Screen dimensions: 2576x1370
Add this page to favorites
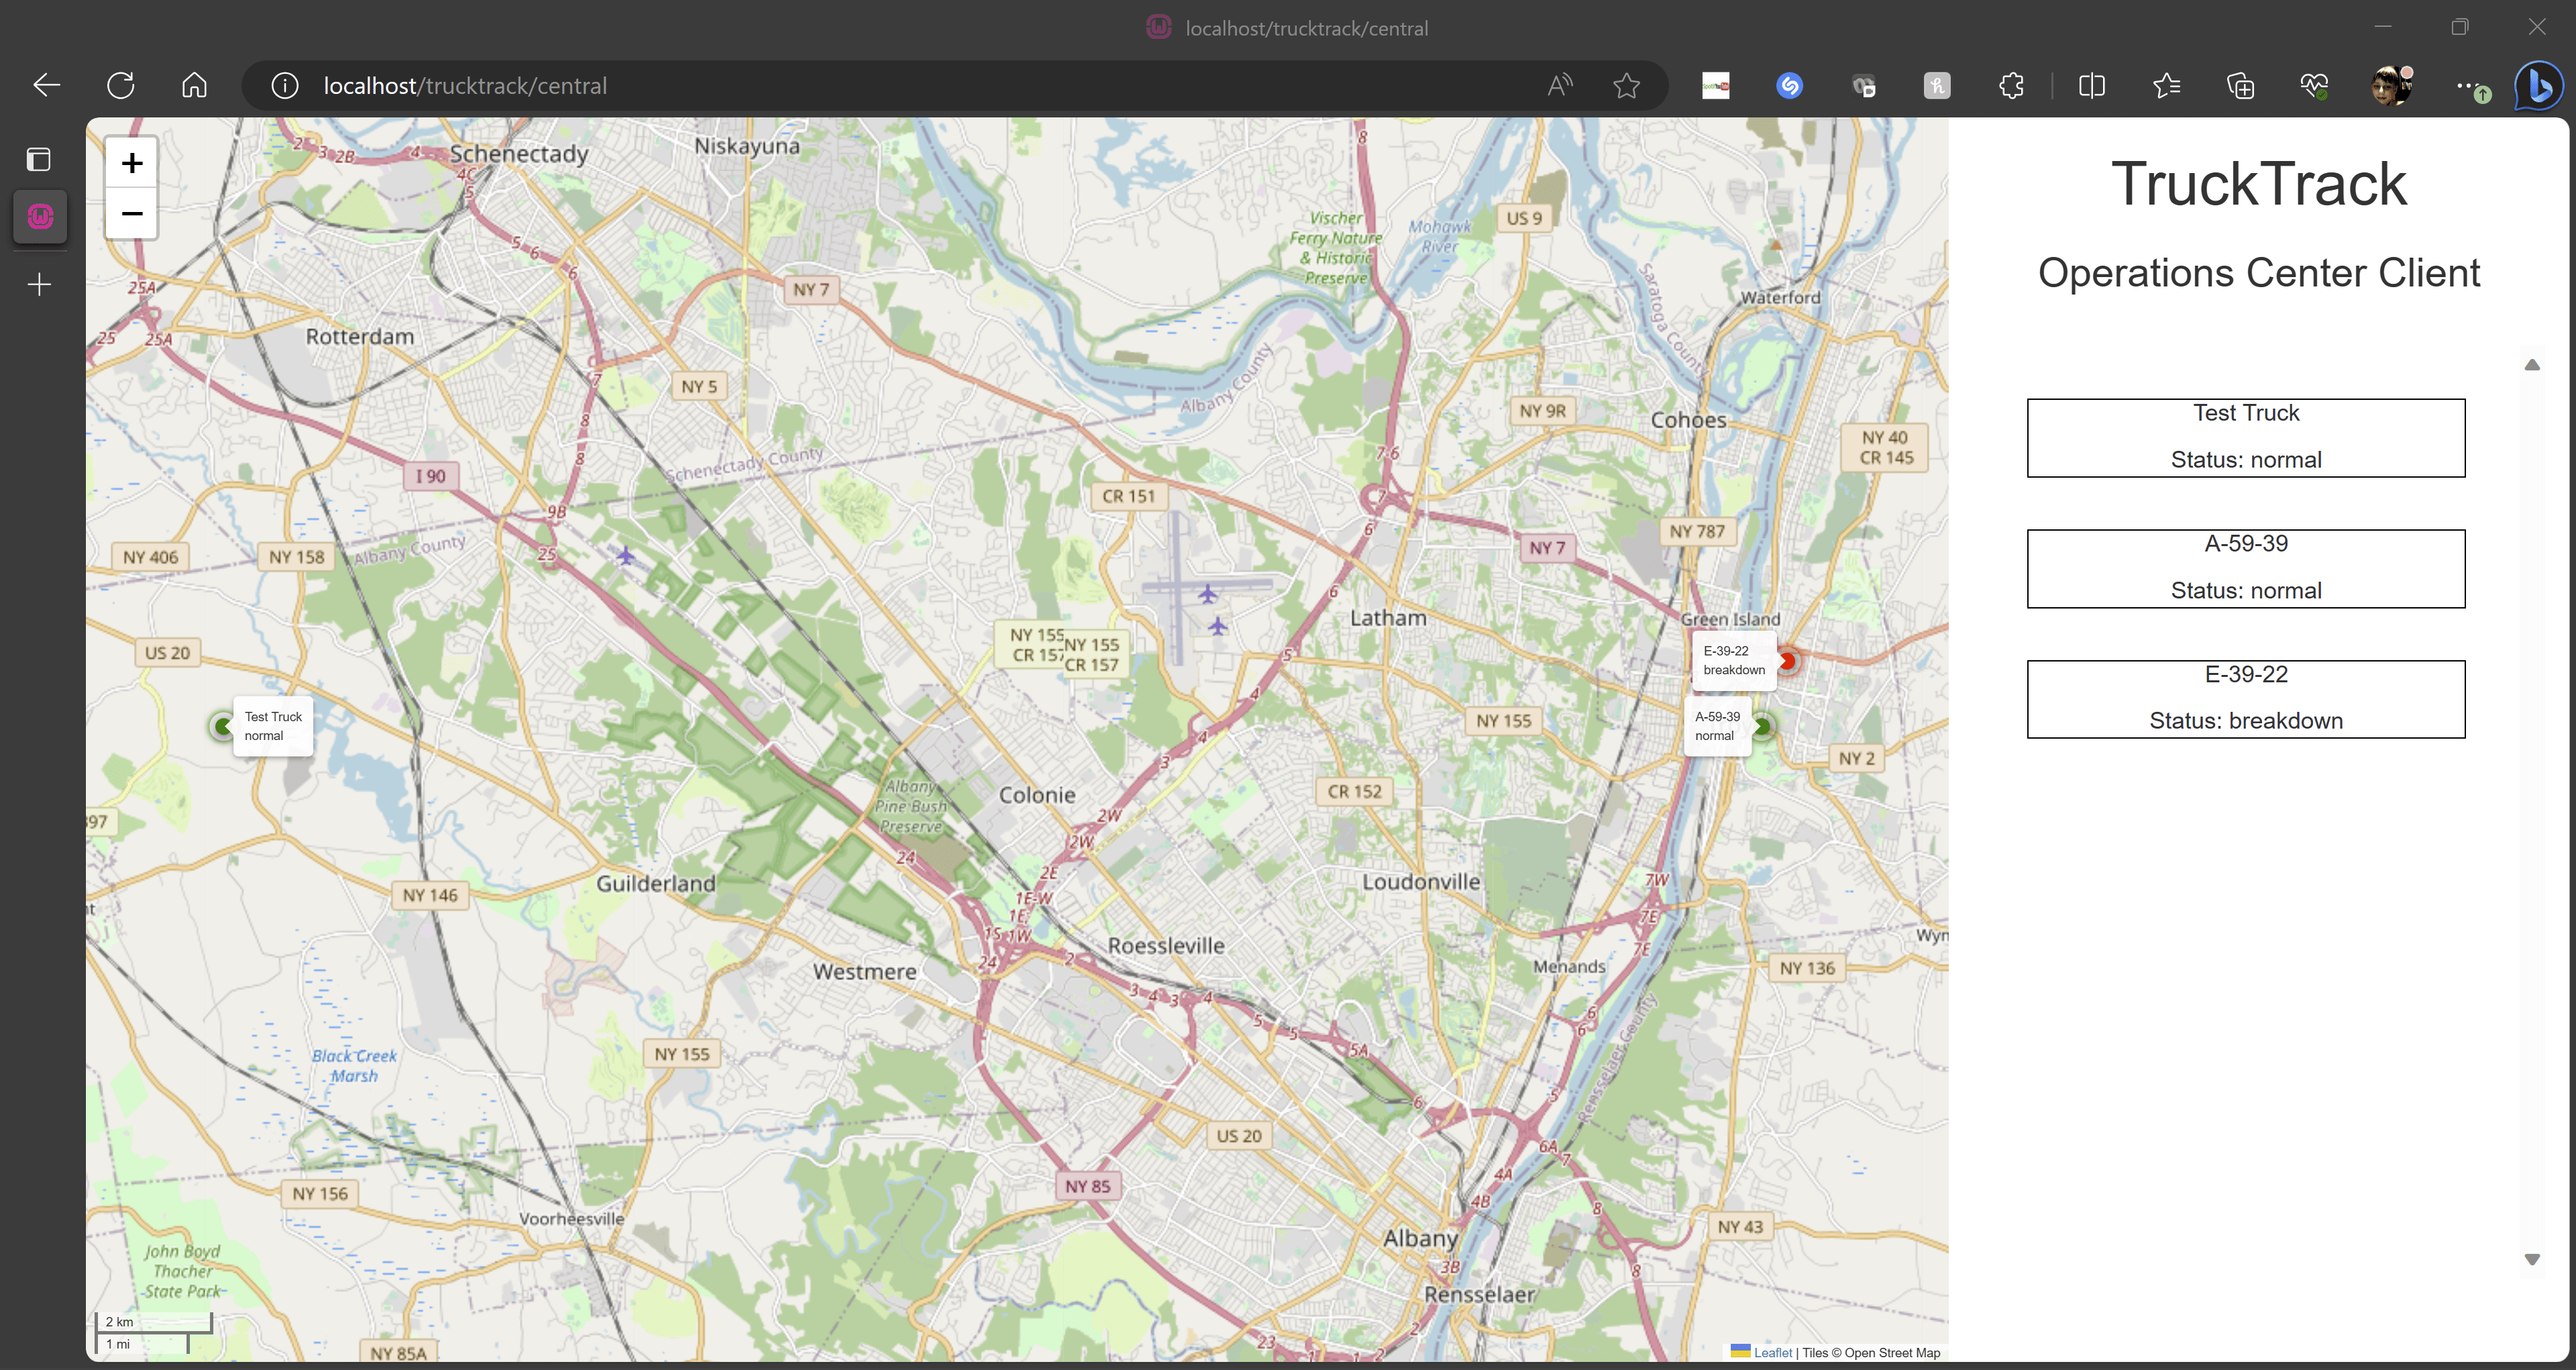[1626, 86]
